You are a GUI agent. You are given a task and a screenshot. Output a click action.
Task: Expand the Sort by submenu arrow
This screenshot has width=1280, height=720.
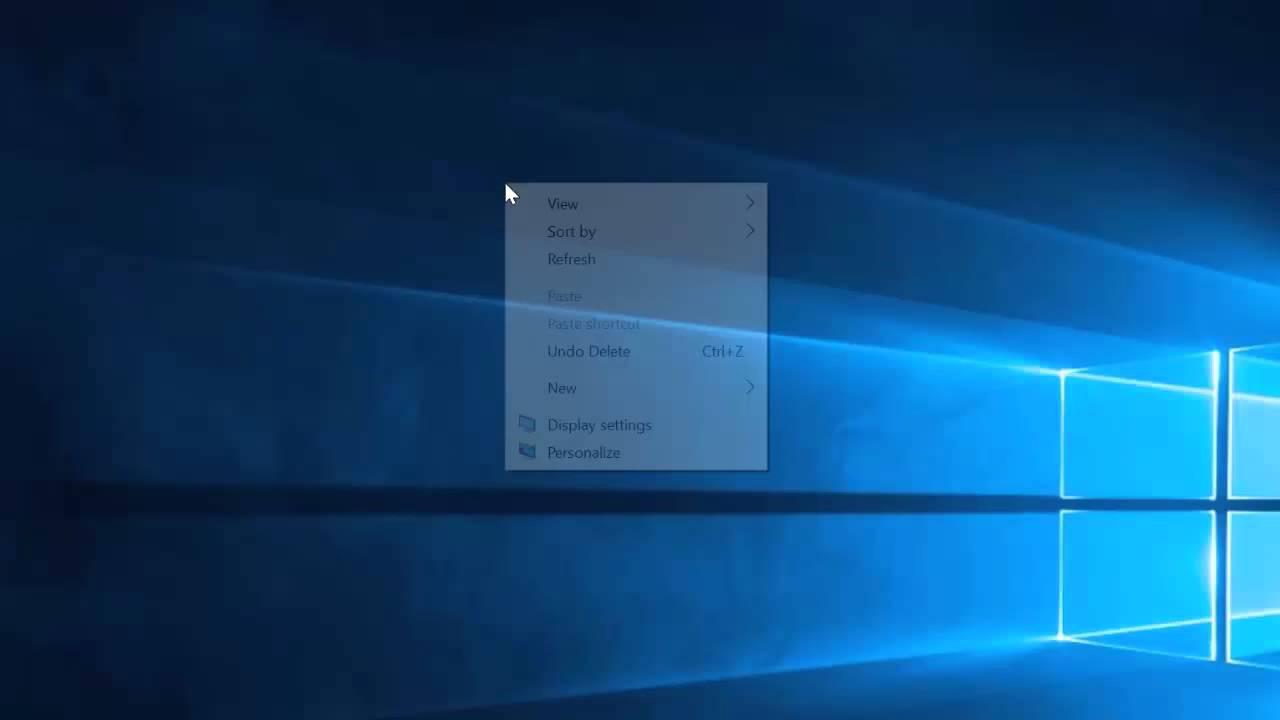point(750,231)
